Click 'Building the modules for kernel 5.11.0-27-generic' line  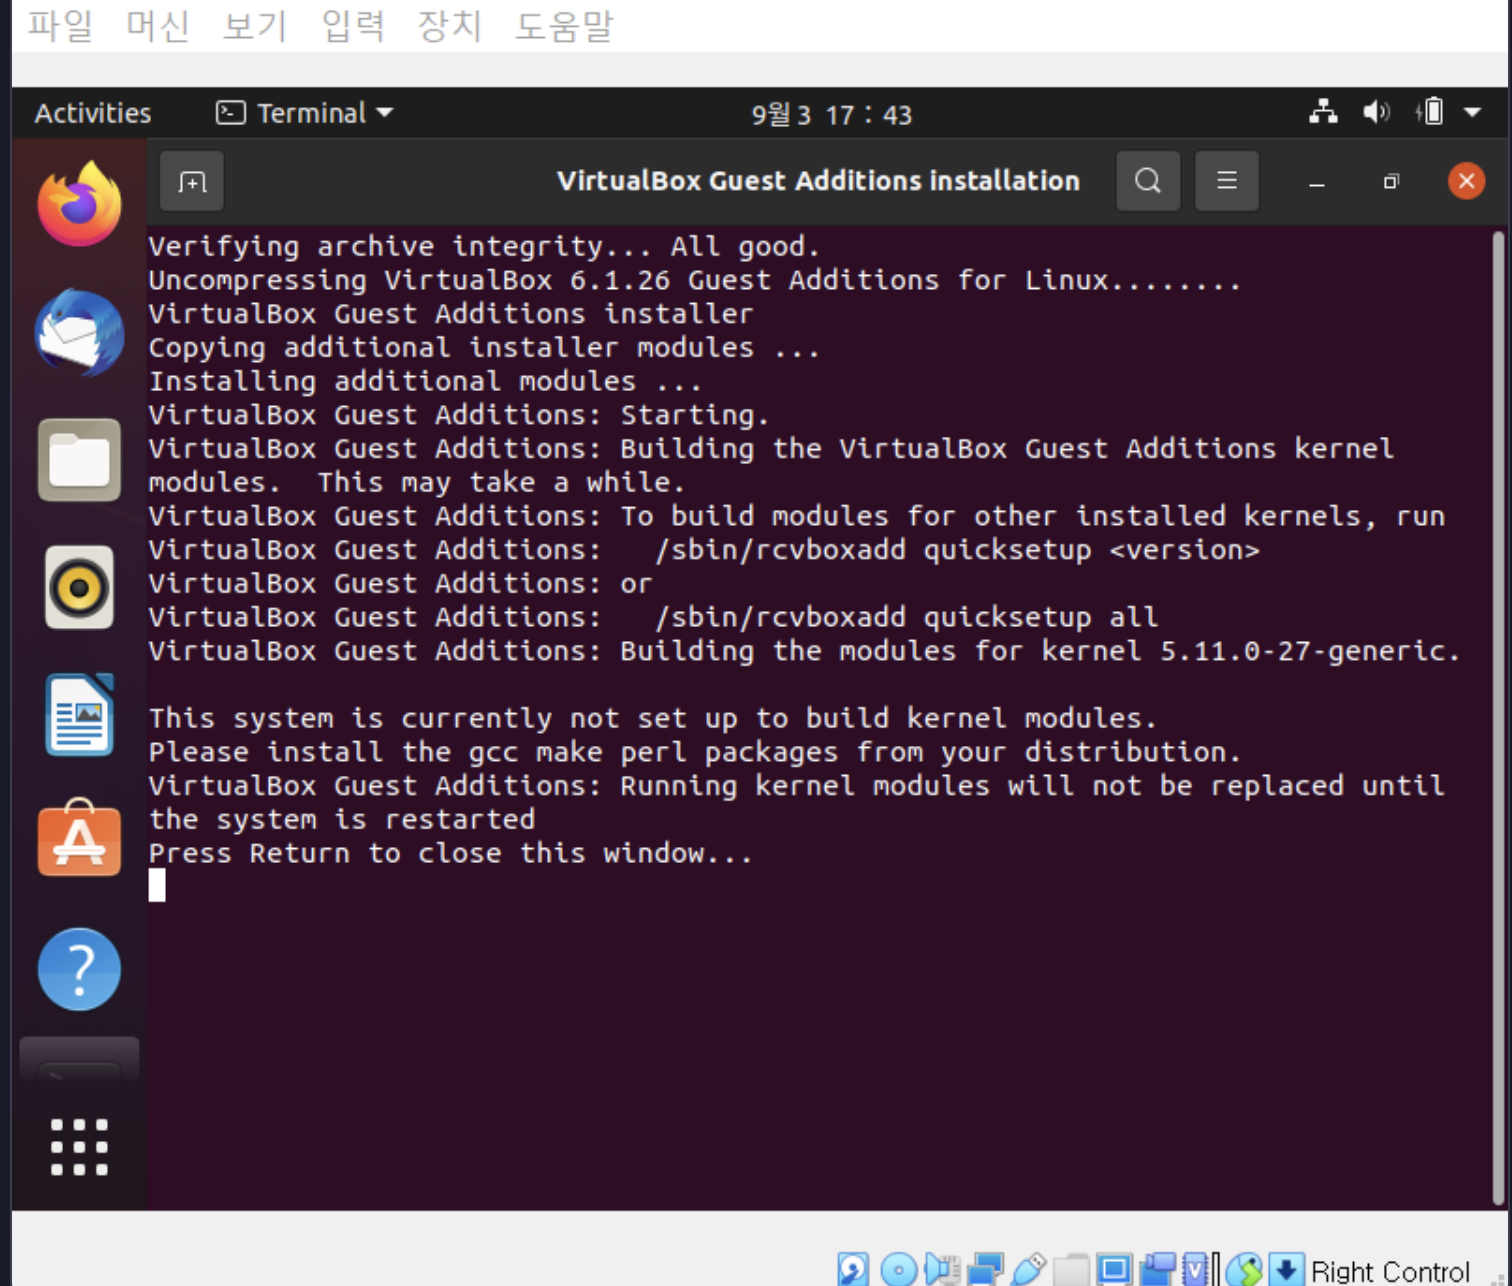pos(804,651)
